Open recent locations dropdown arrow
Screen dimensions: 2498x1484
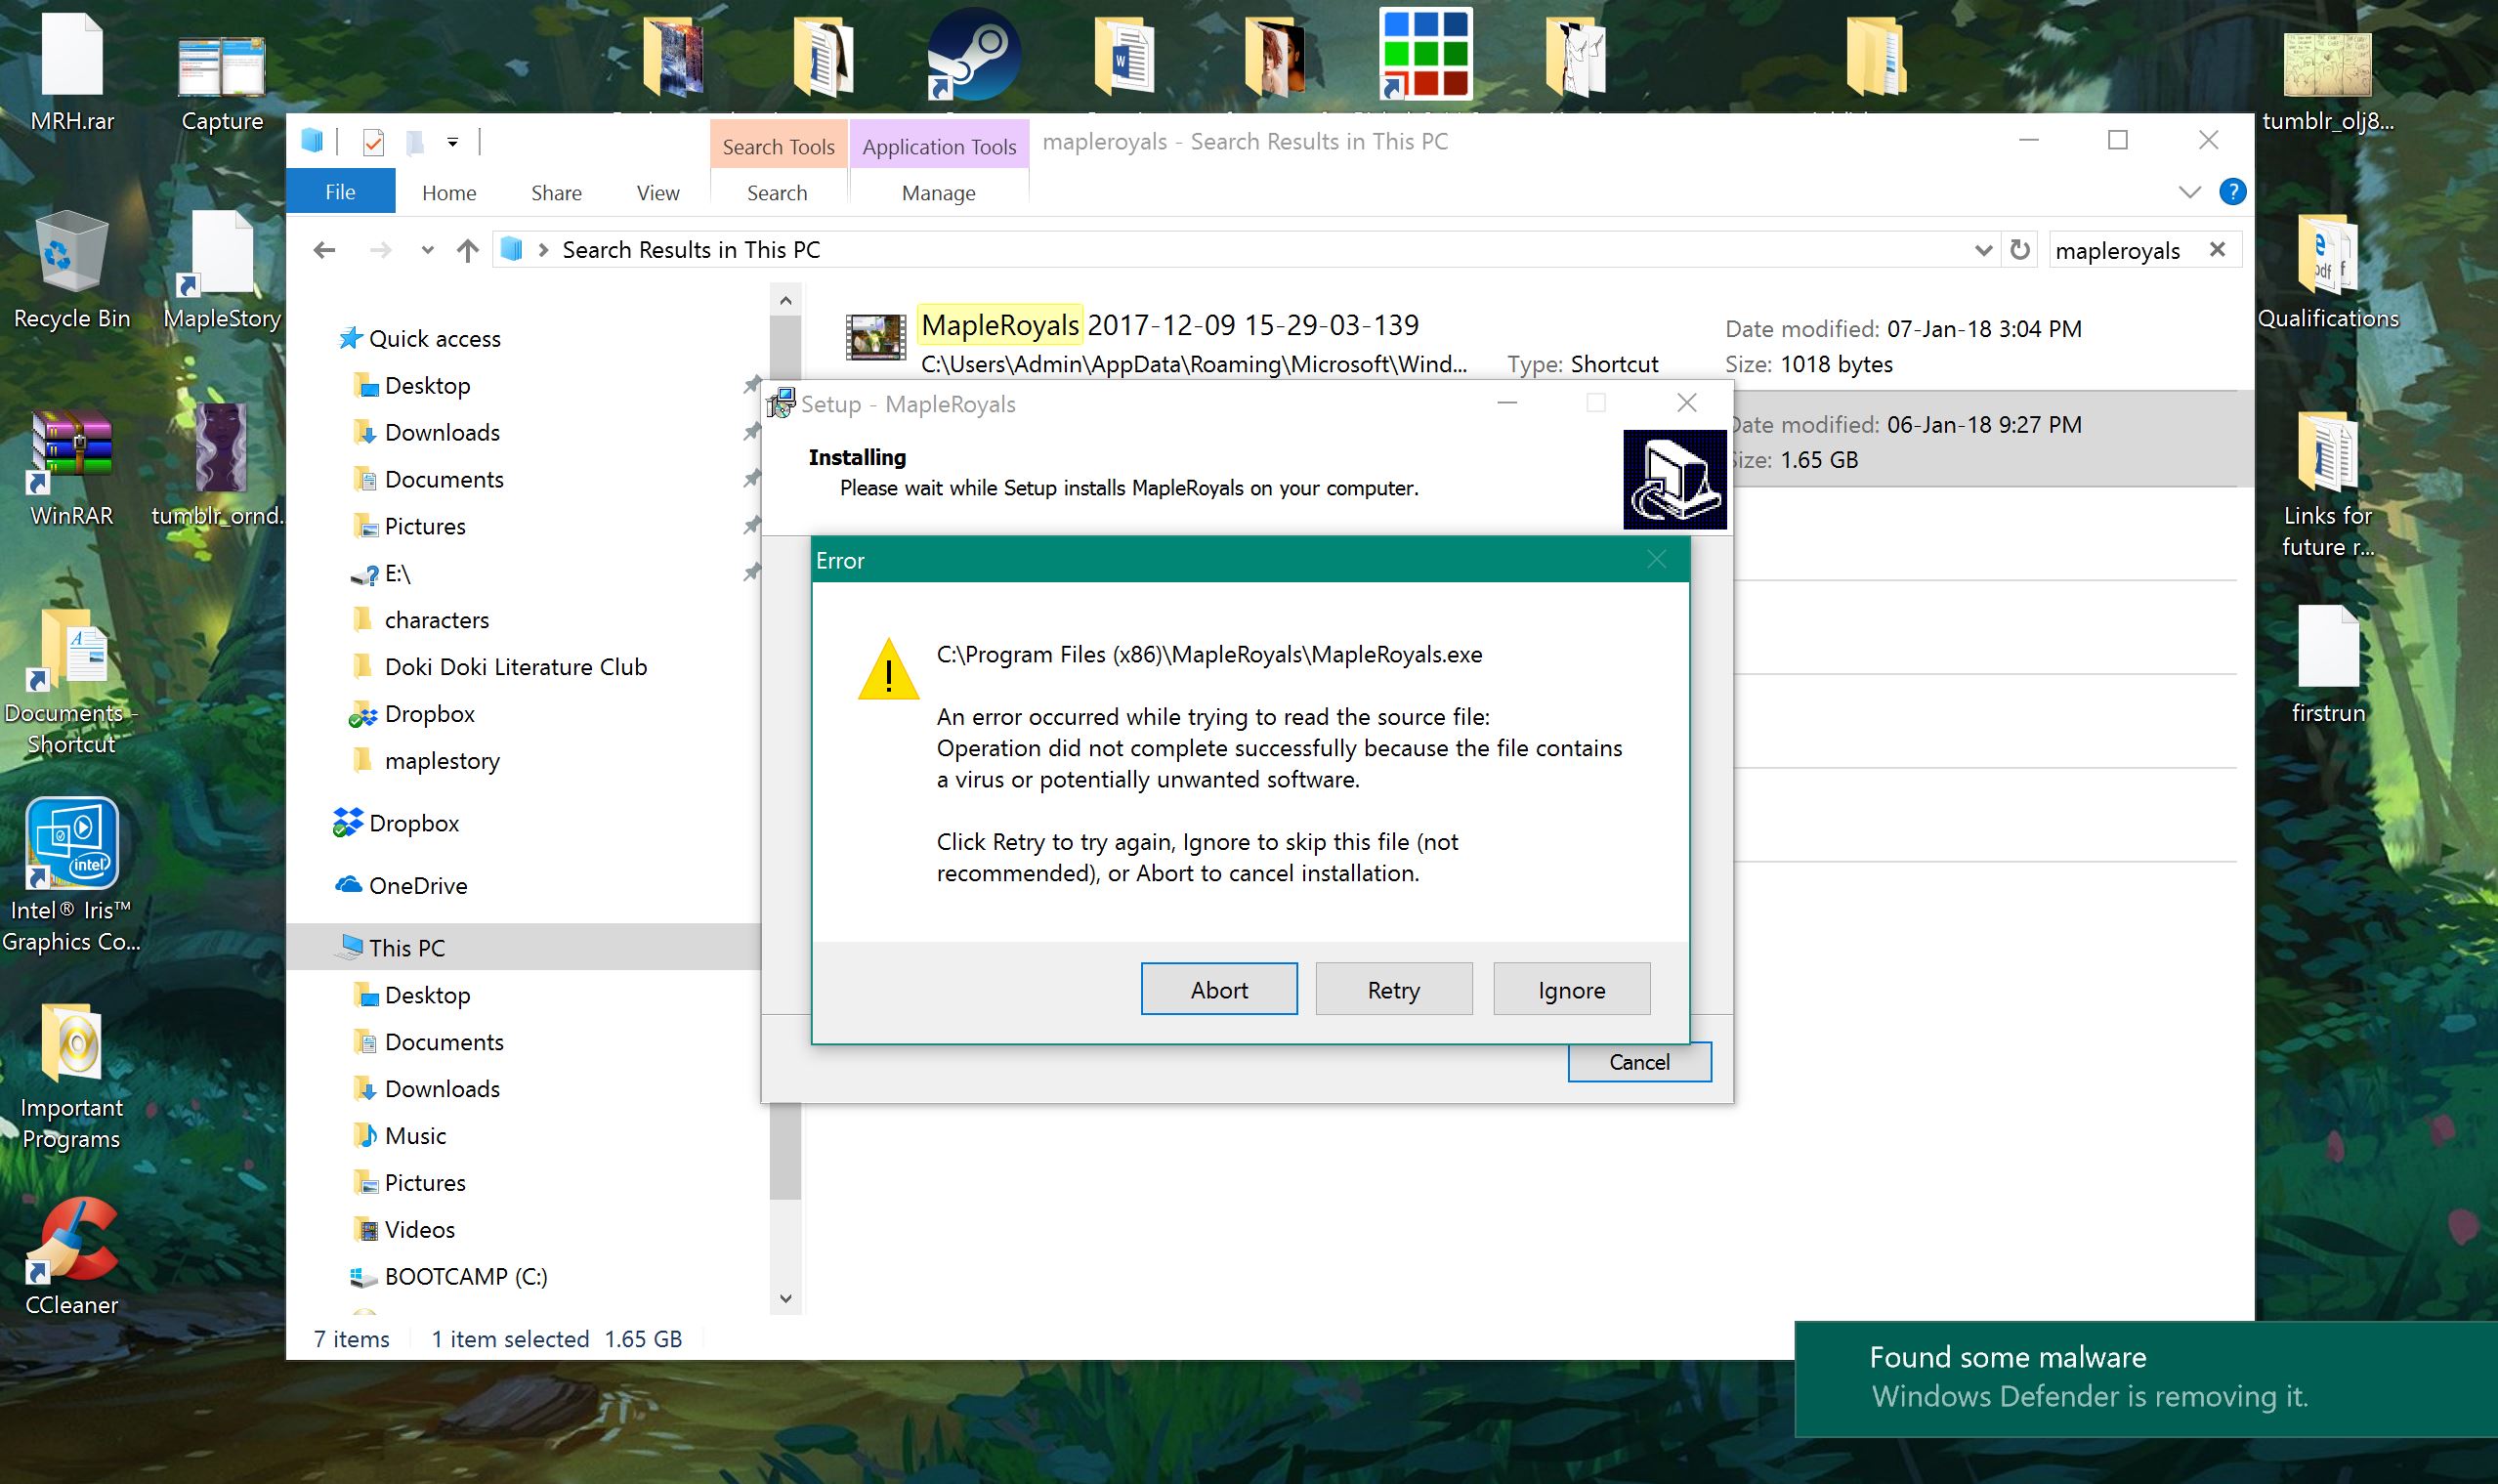point(428,250)
